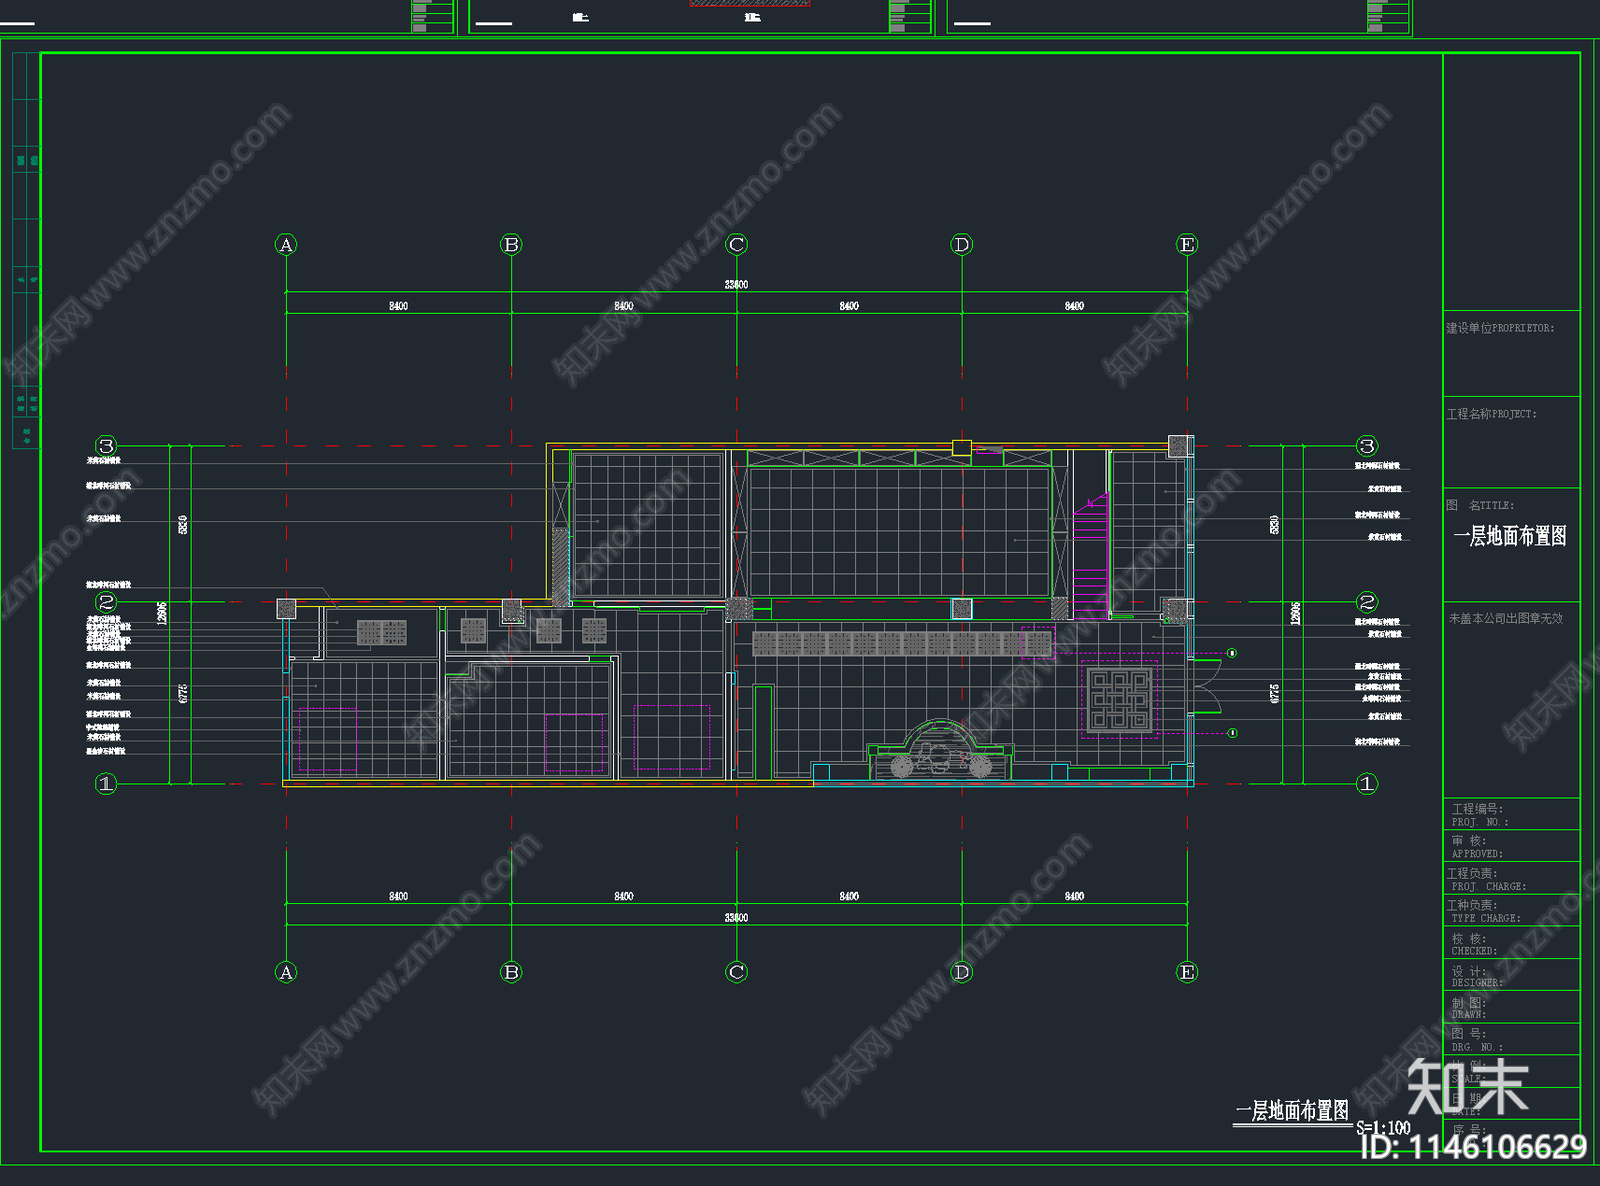
Task: Select grid bubble C below the plan
Action: point(737,972)
